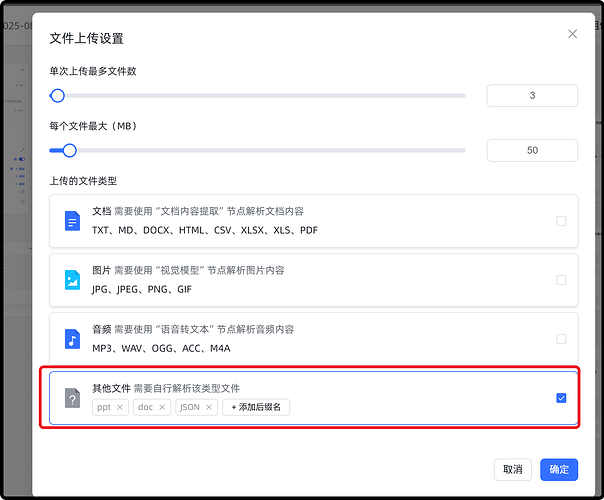Click the audio music note icon
Viewport: 604px width, 500px height.
point(72,339)
